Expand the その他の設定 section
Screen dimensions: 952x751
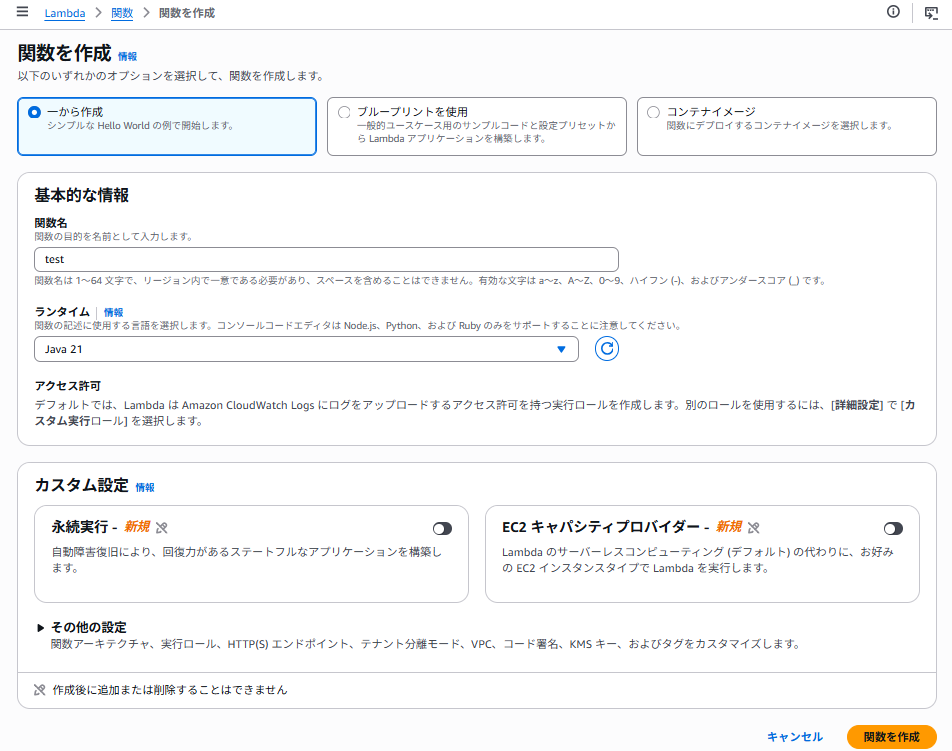(41, 628)
